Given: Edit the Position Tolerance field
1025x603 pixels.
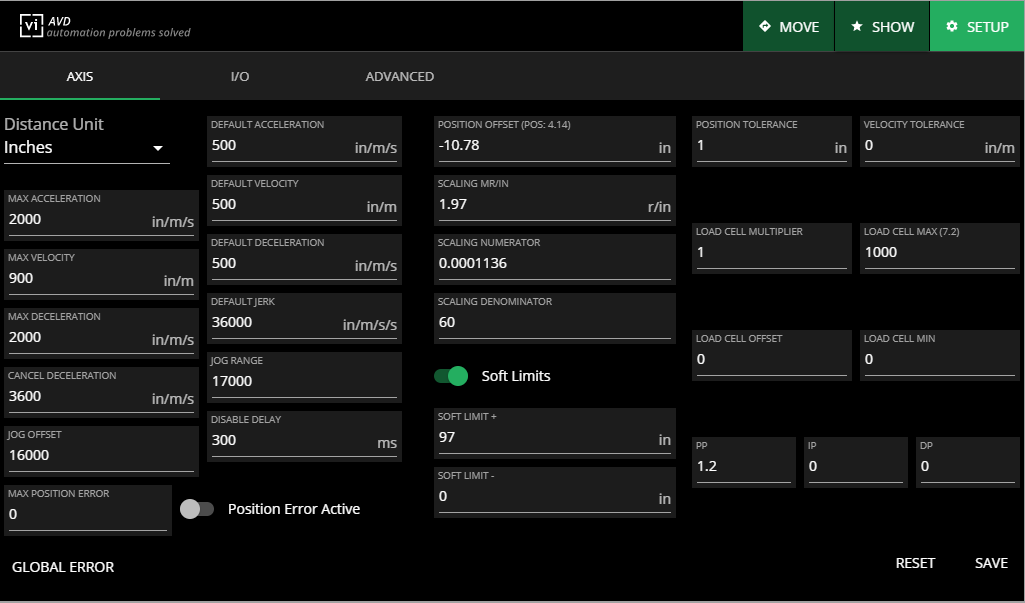Looking at the screenshot, I should (x=772, y=142).
